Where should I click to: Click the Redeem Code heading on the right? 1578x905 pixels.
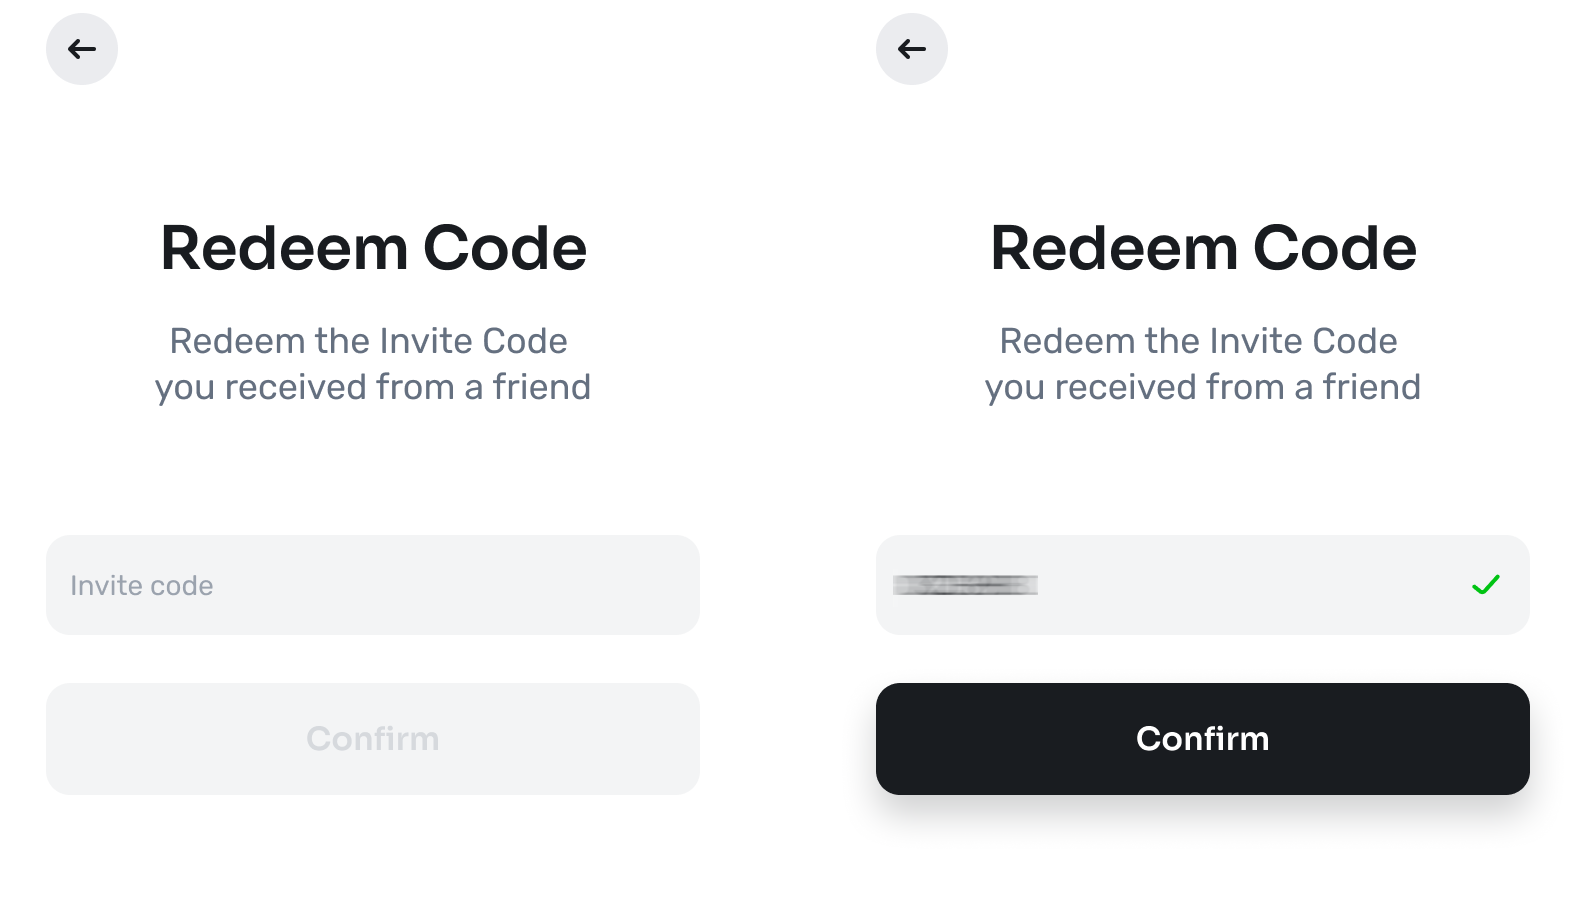[1202, 247]
